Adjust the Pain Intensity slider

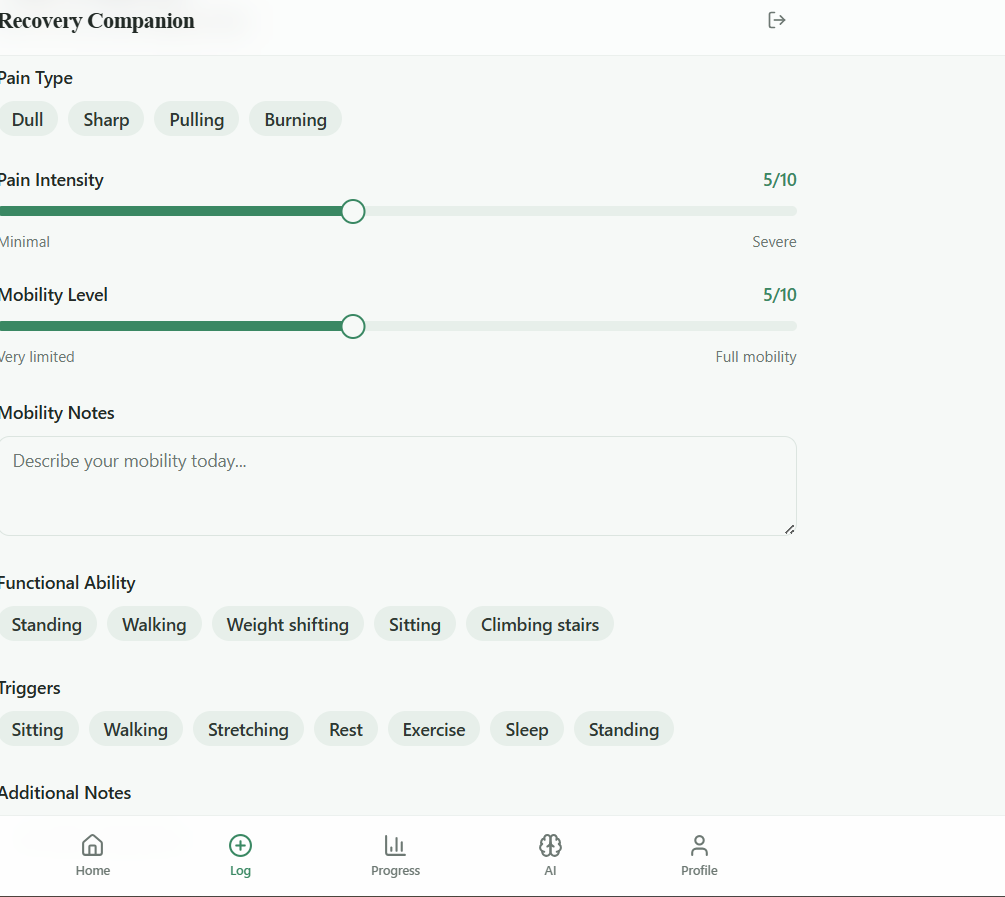pyautogui.click(x=352, y=211)
